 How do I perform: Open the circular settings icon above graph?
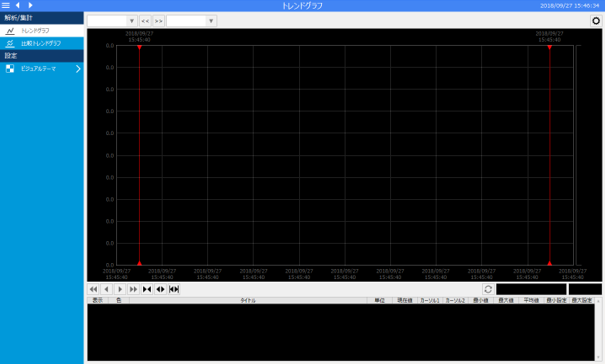[x=596, y=21]
